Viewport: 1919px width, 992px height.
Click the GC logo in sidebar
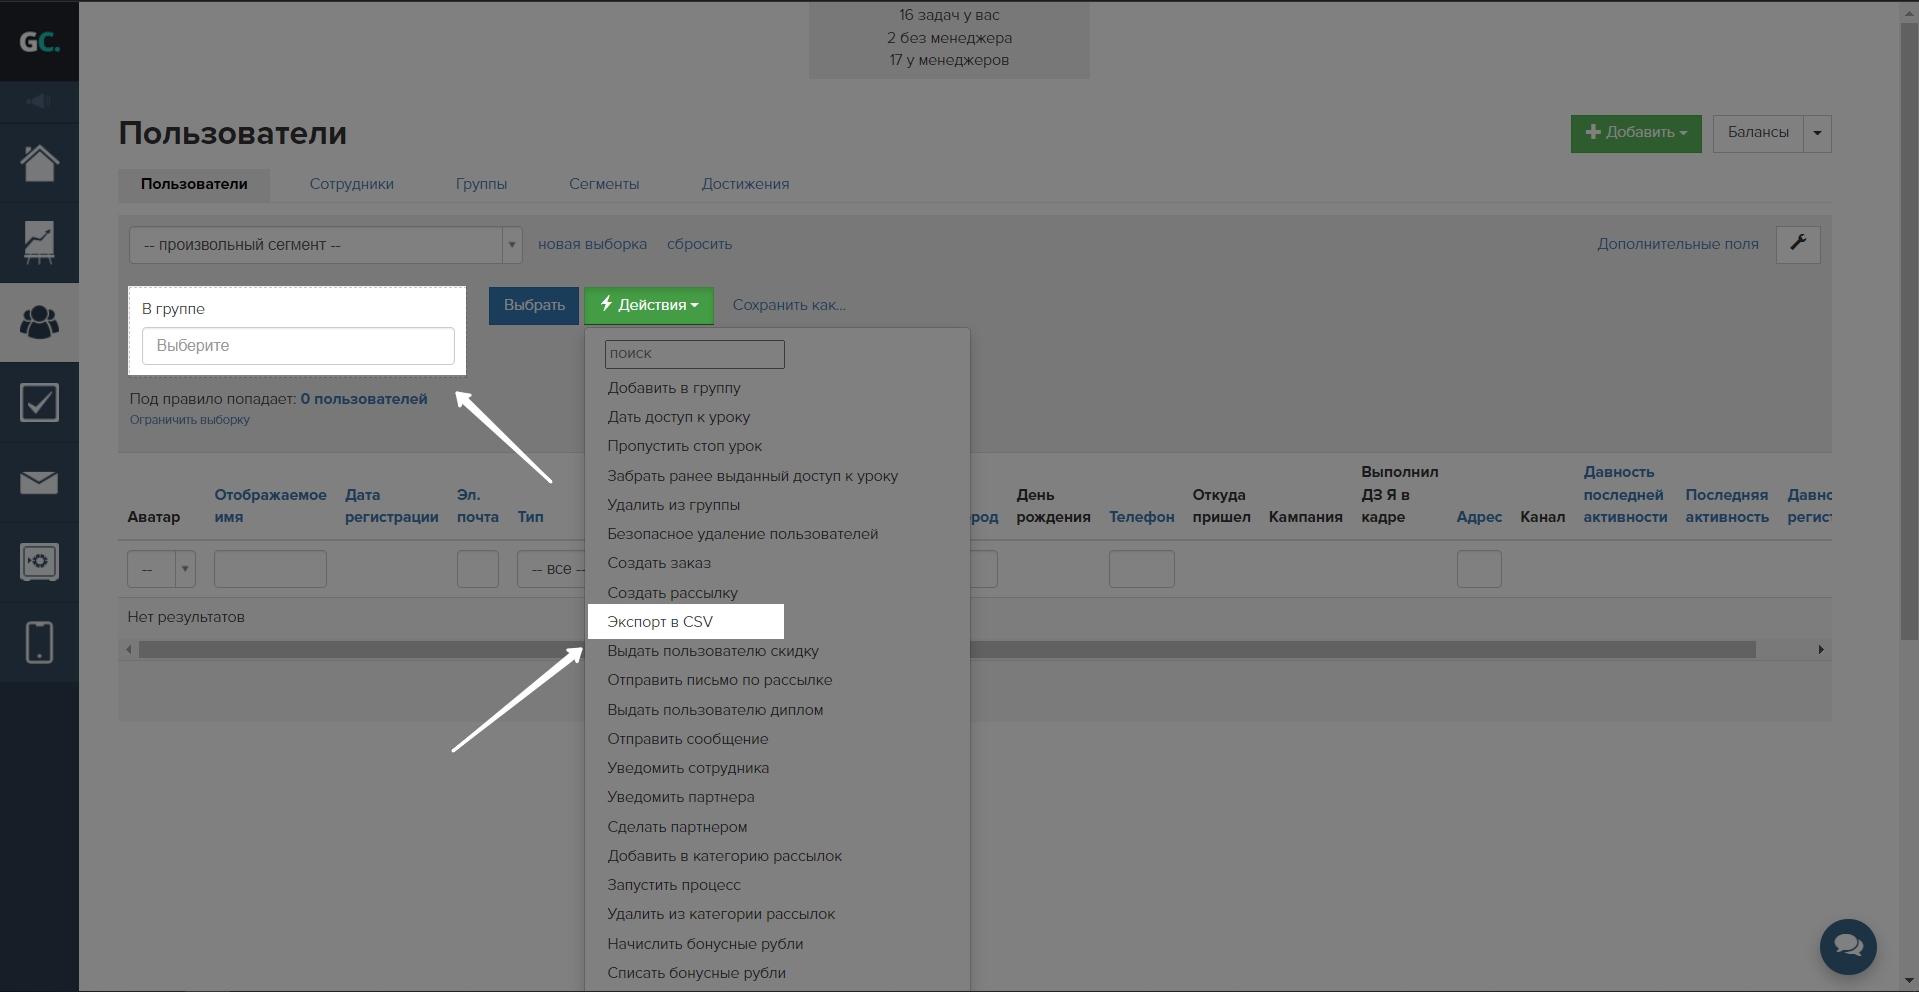coord(39,42)
